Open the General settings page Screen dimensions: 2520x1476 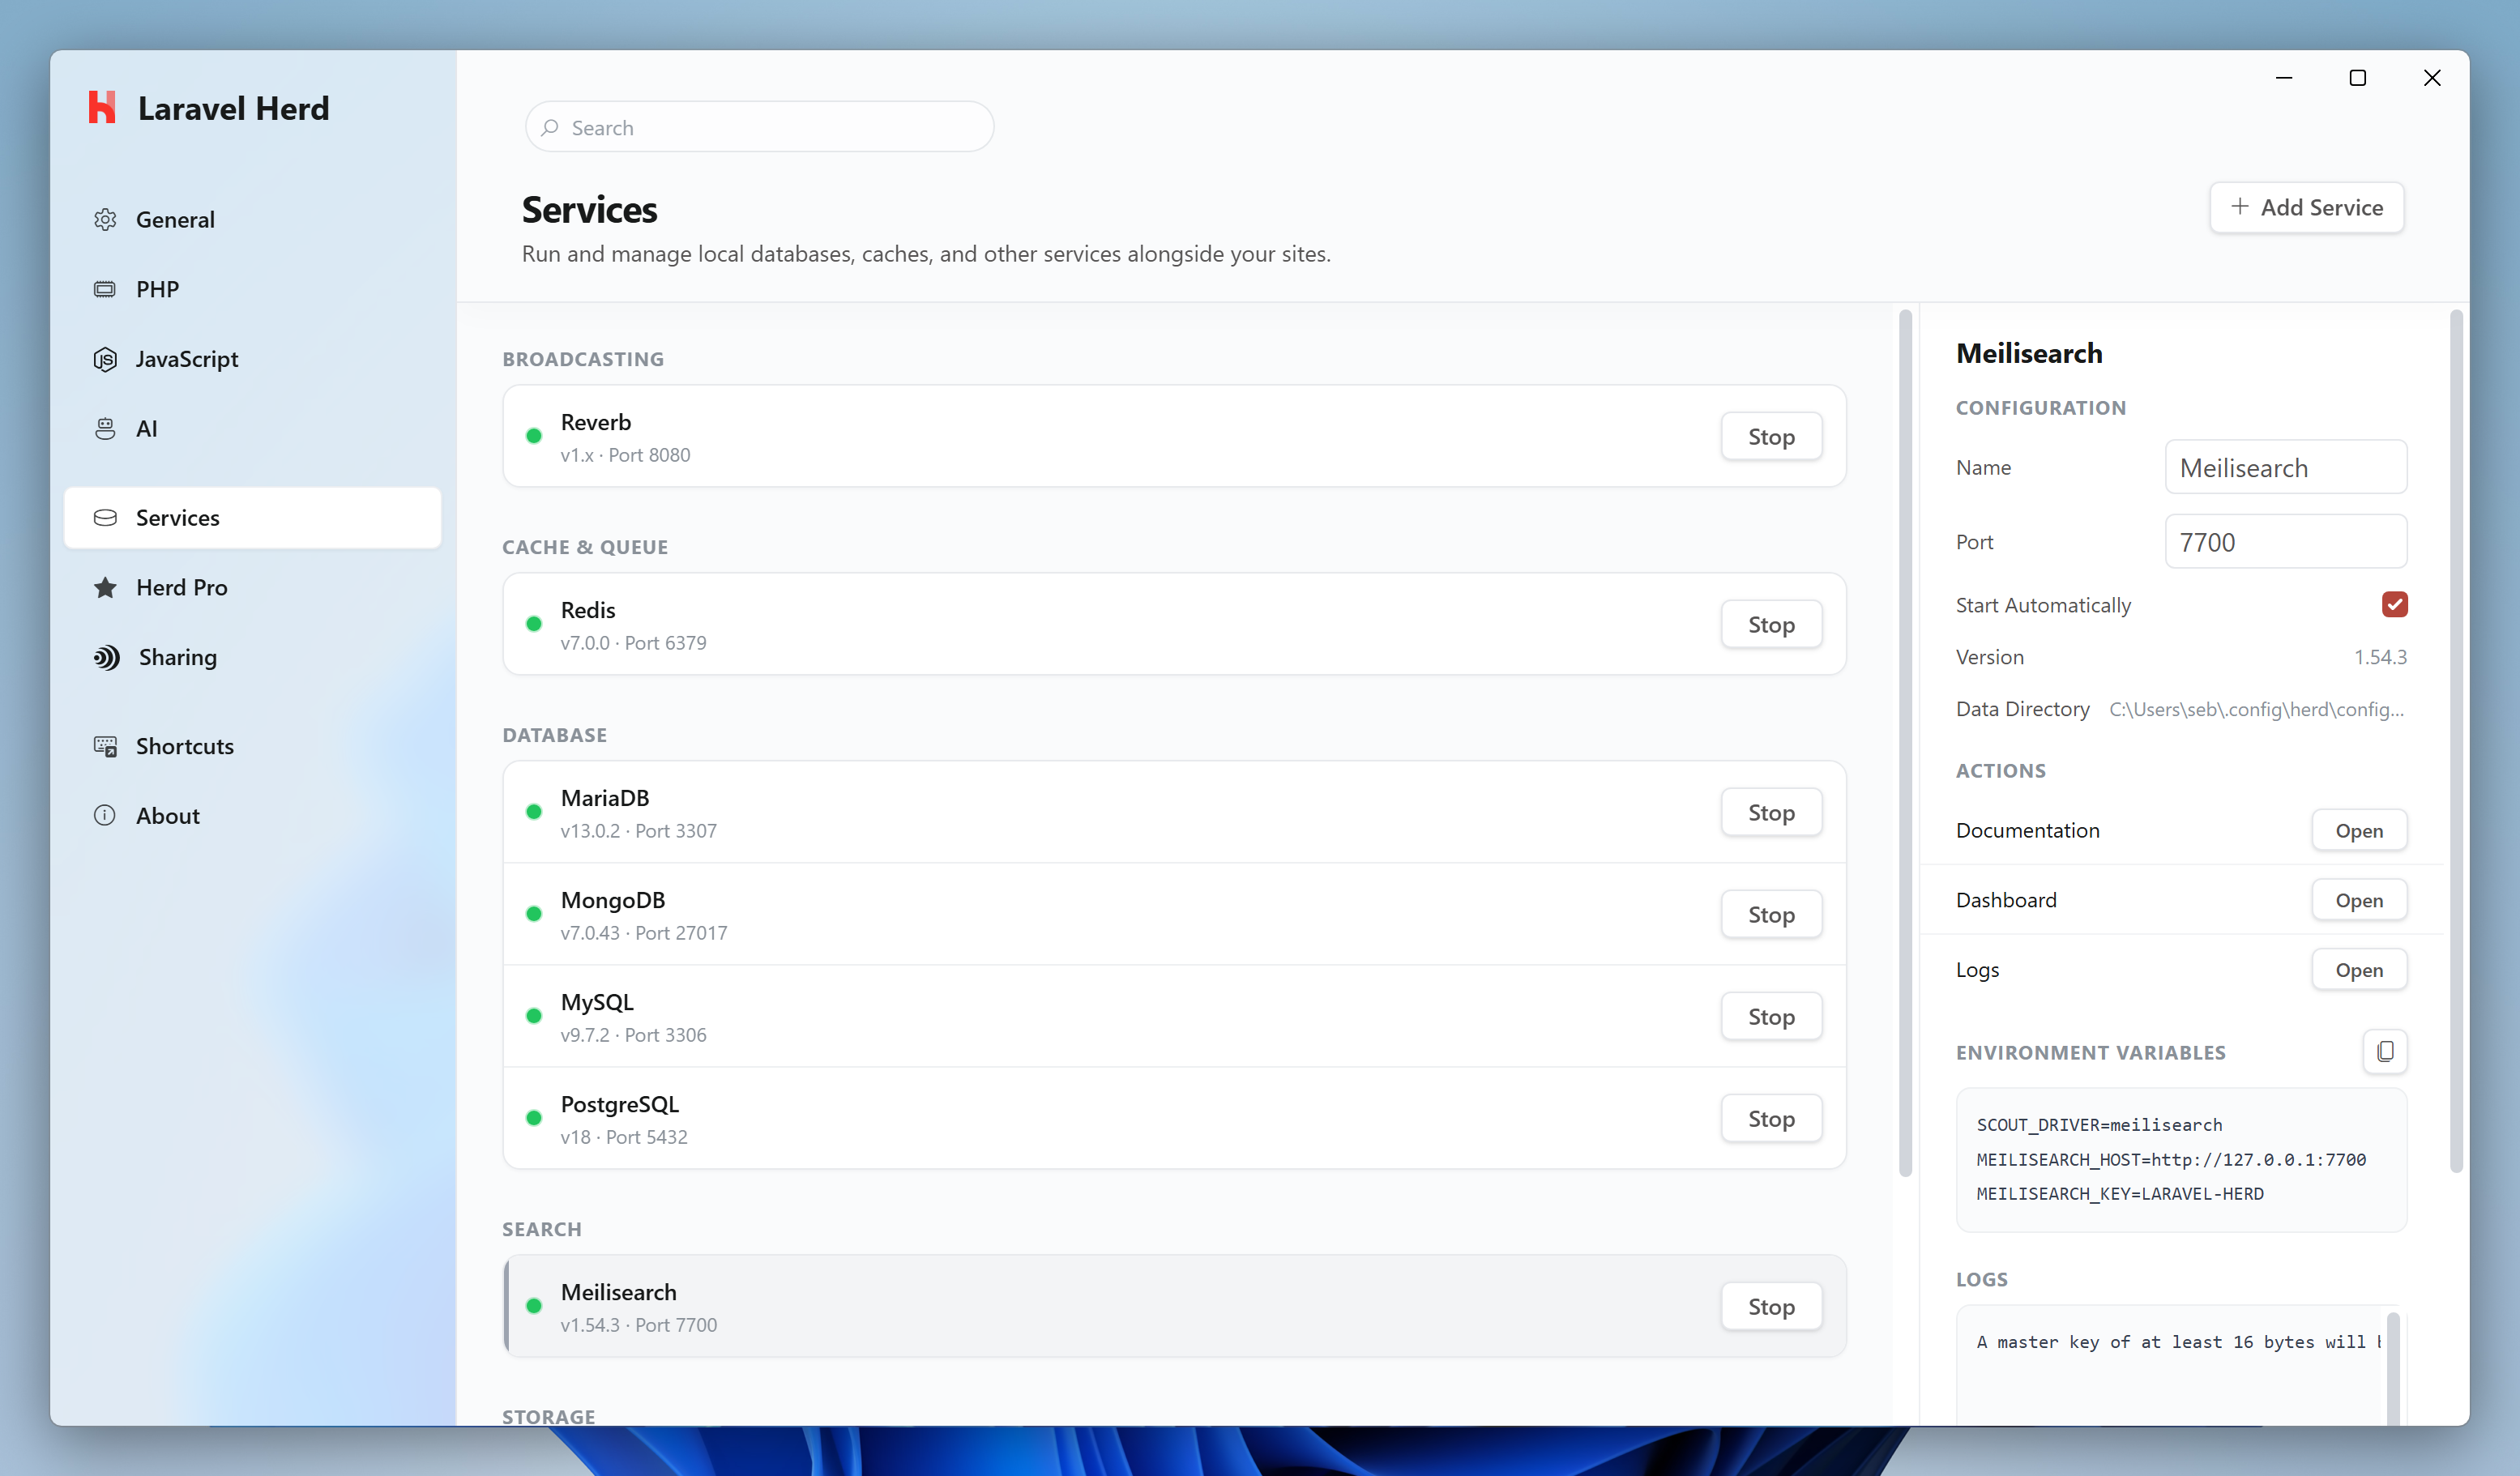point(252,219)
